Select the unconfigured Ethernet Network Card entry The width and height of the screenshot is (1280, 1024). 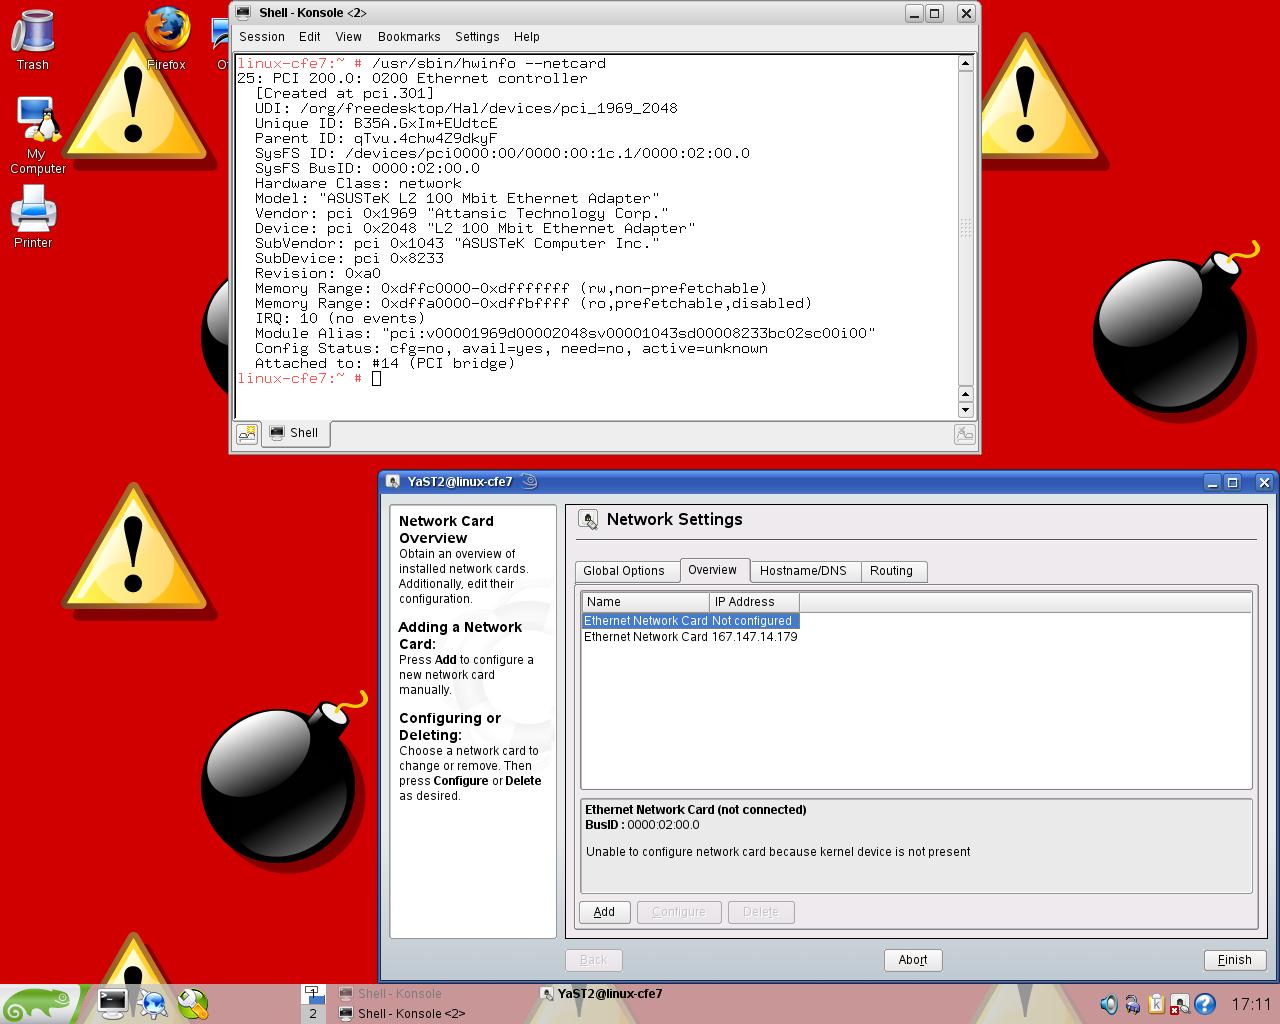pos(689,620)
